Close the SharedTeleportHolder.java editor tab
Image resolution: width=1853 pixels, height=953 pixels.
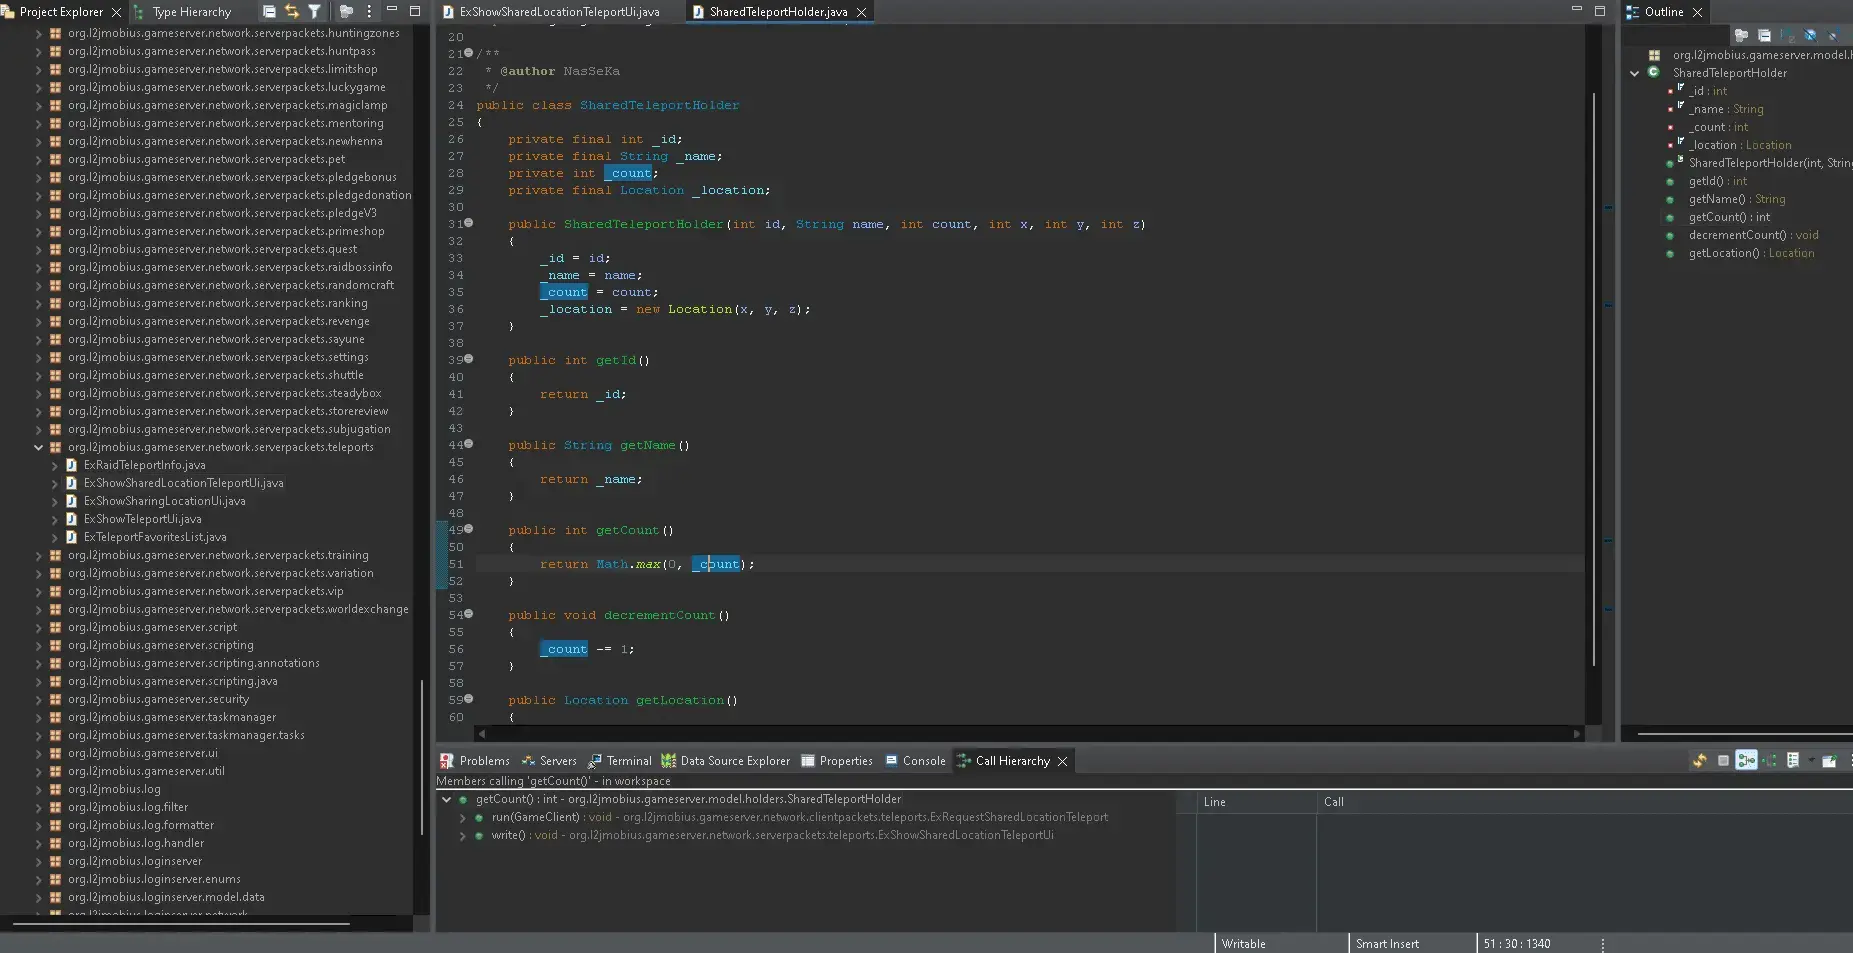tap(861, 12)
